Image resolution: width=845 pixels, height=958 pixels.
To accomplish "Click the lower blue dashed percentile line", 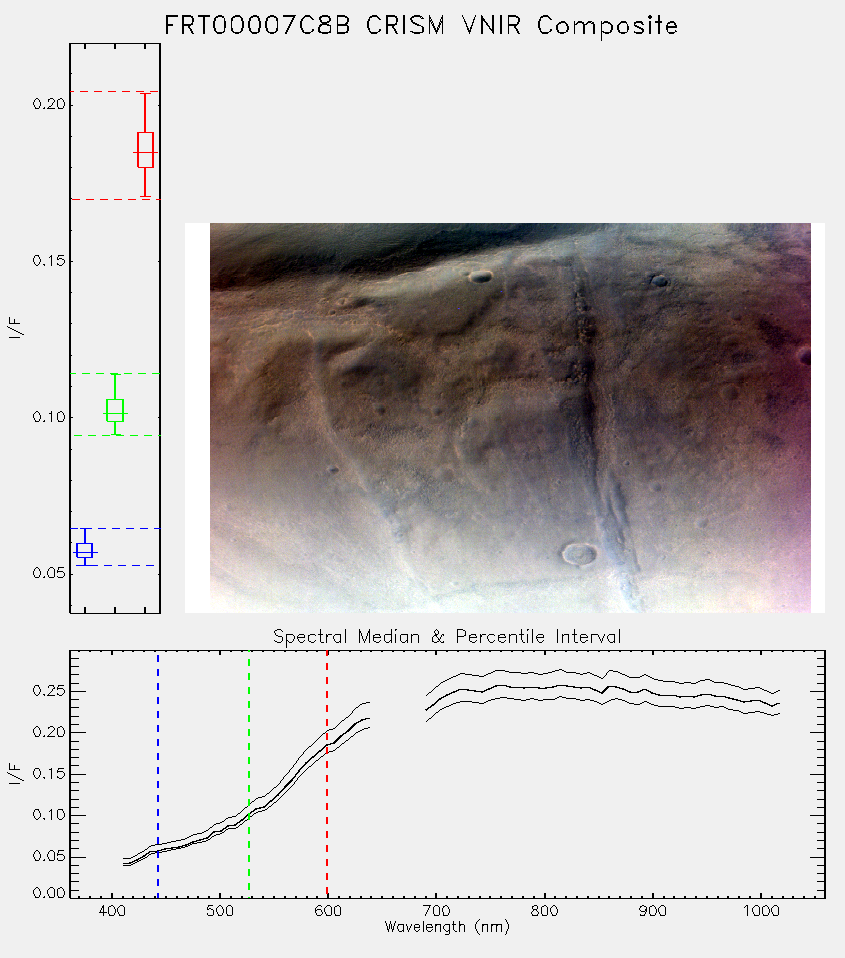I will coord(115,566).
